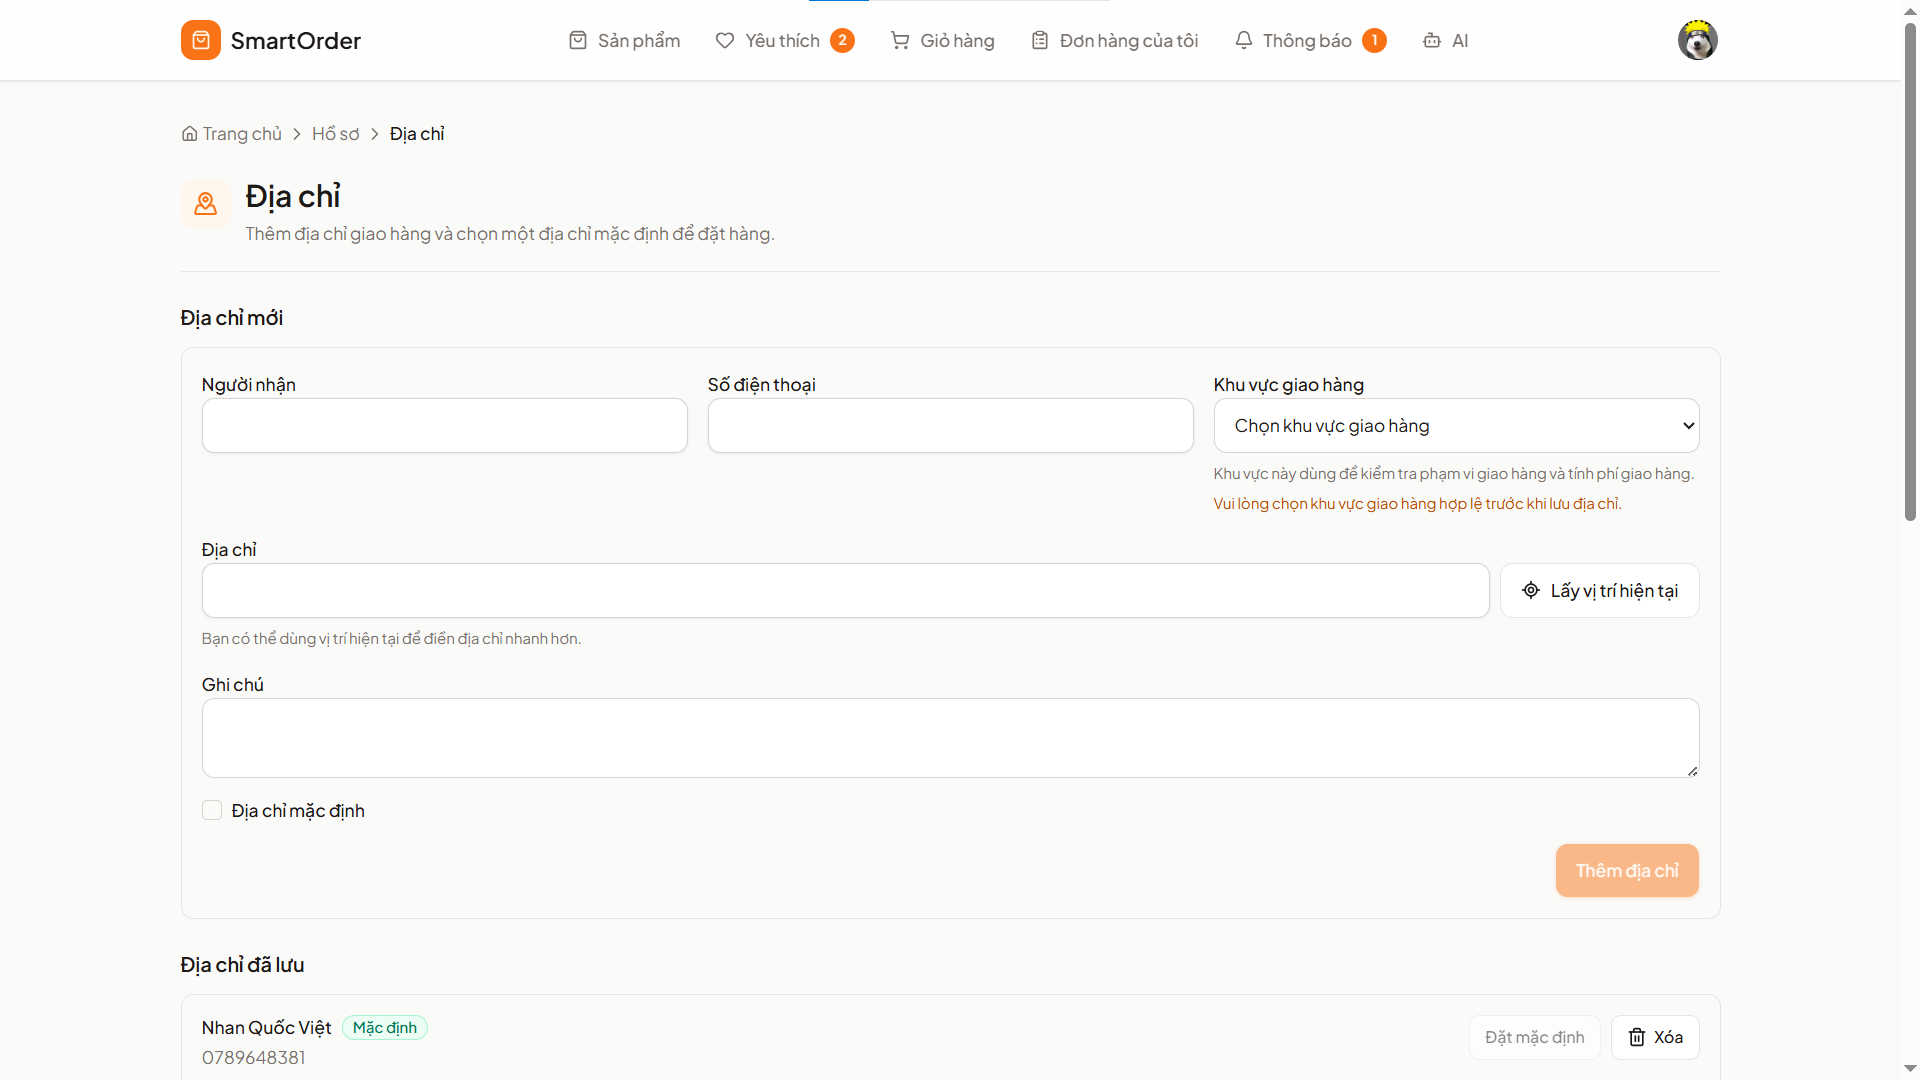Click the Sản phẩm bag icon
Screen dimensions: 1920x1080
577,40
